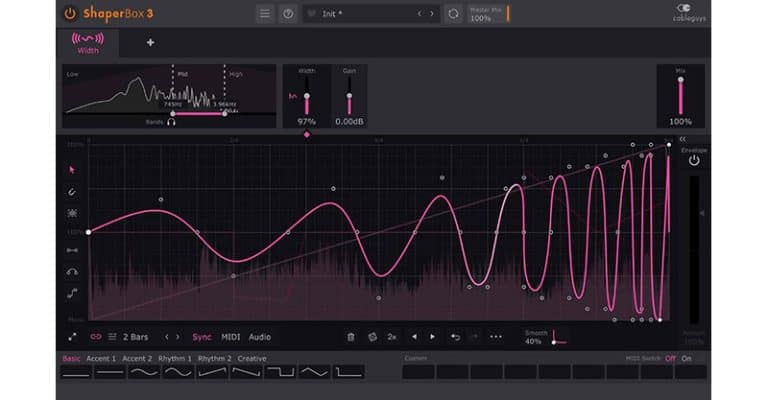This screenshot has width=768, height=400.
Task: Randomize the wave with dice icon
Action: coord(372,337)
